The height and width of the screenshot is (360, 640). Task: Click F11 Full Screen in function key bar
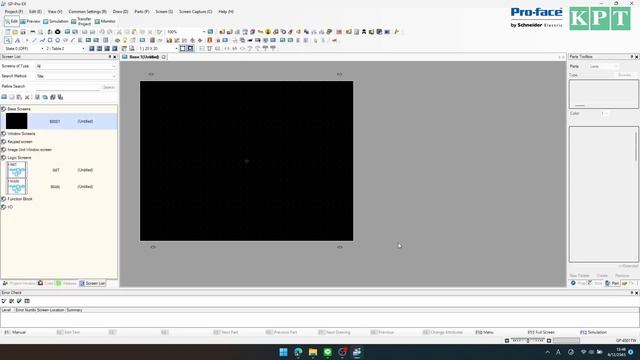(x=541, y=332)
